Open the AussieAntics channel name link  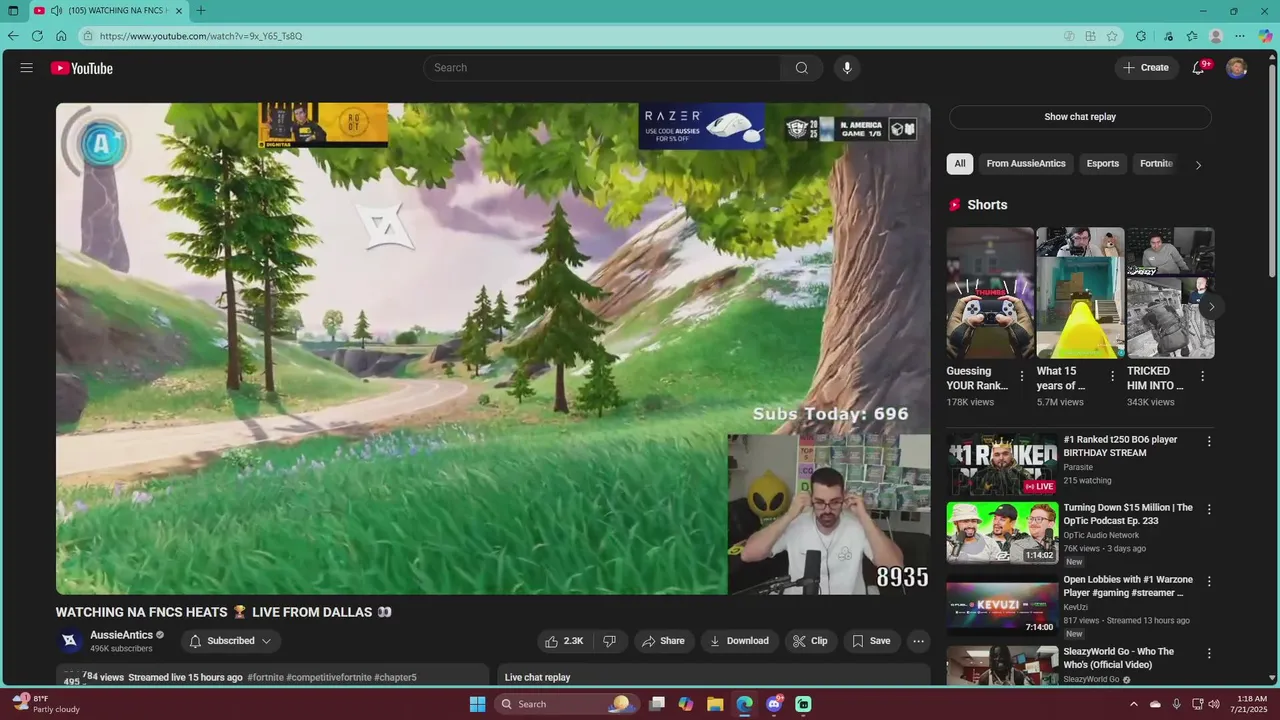coord(121,635)
